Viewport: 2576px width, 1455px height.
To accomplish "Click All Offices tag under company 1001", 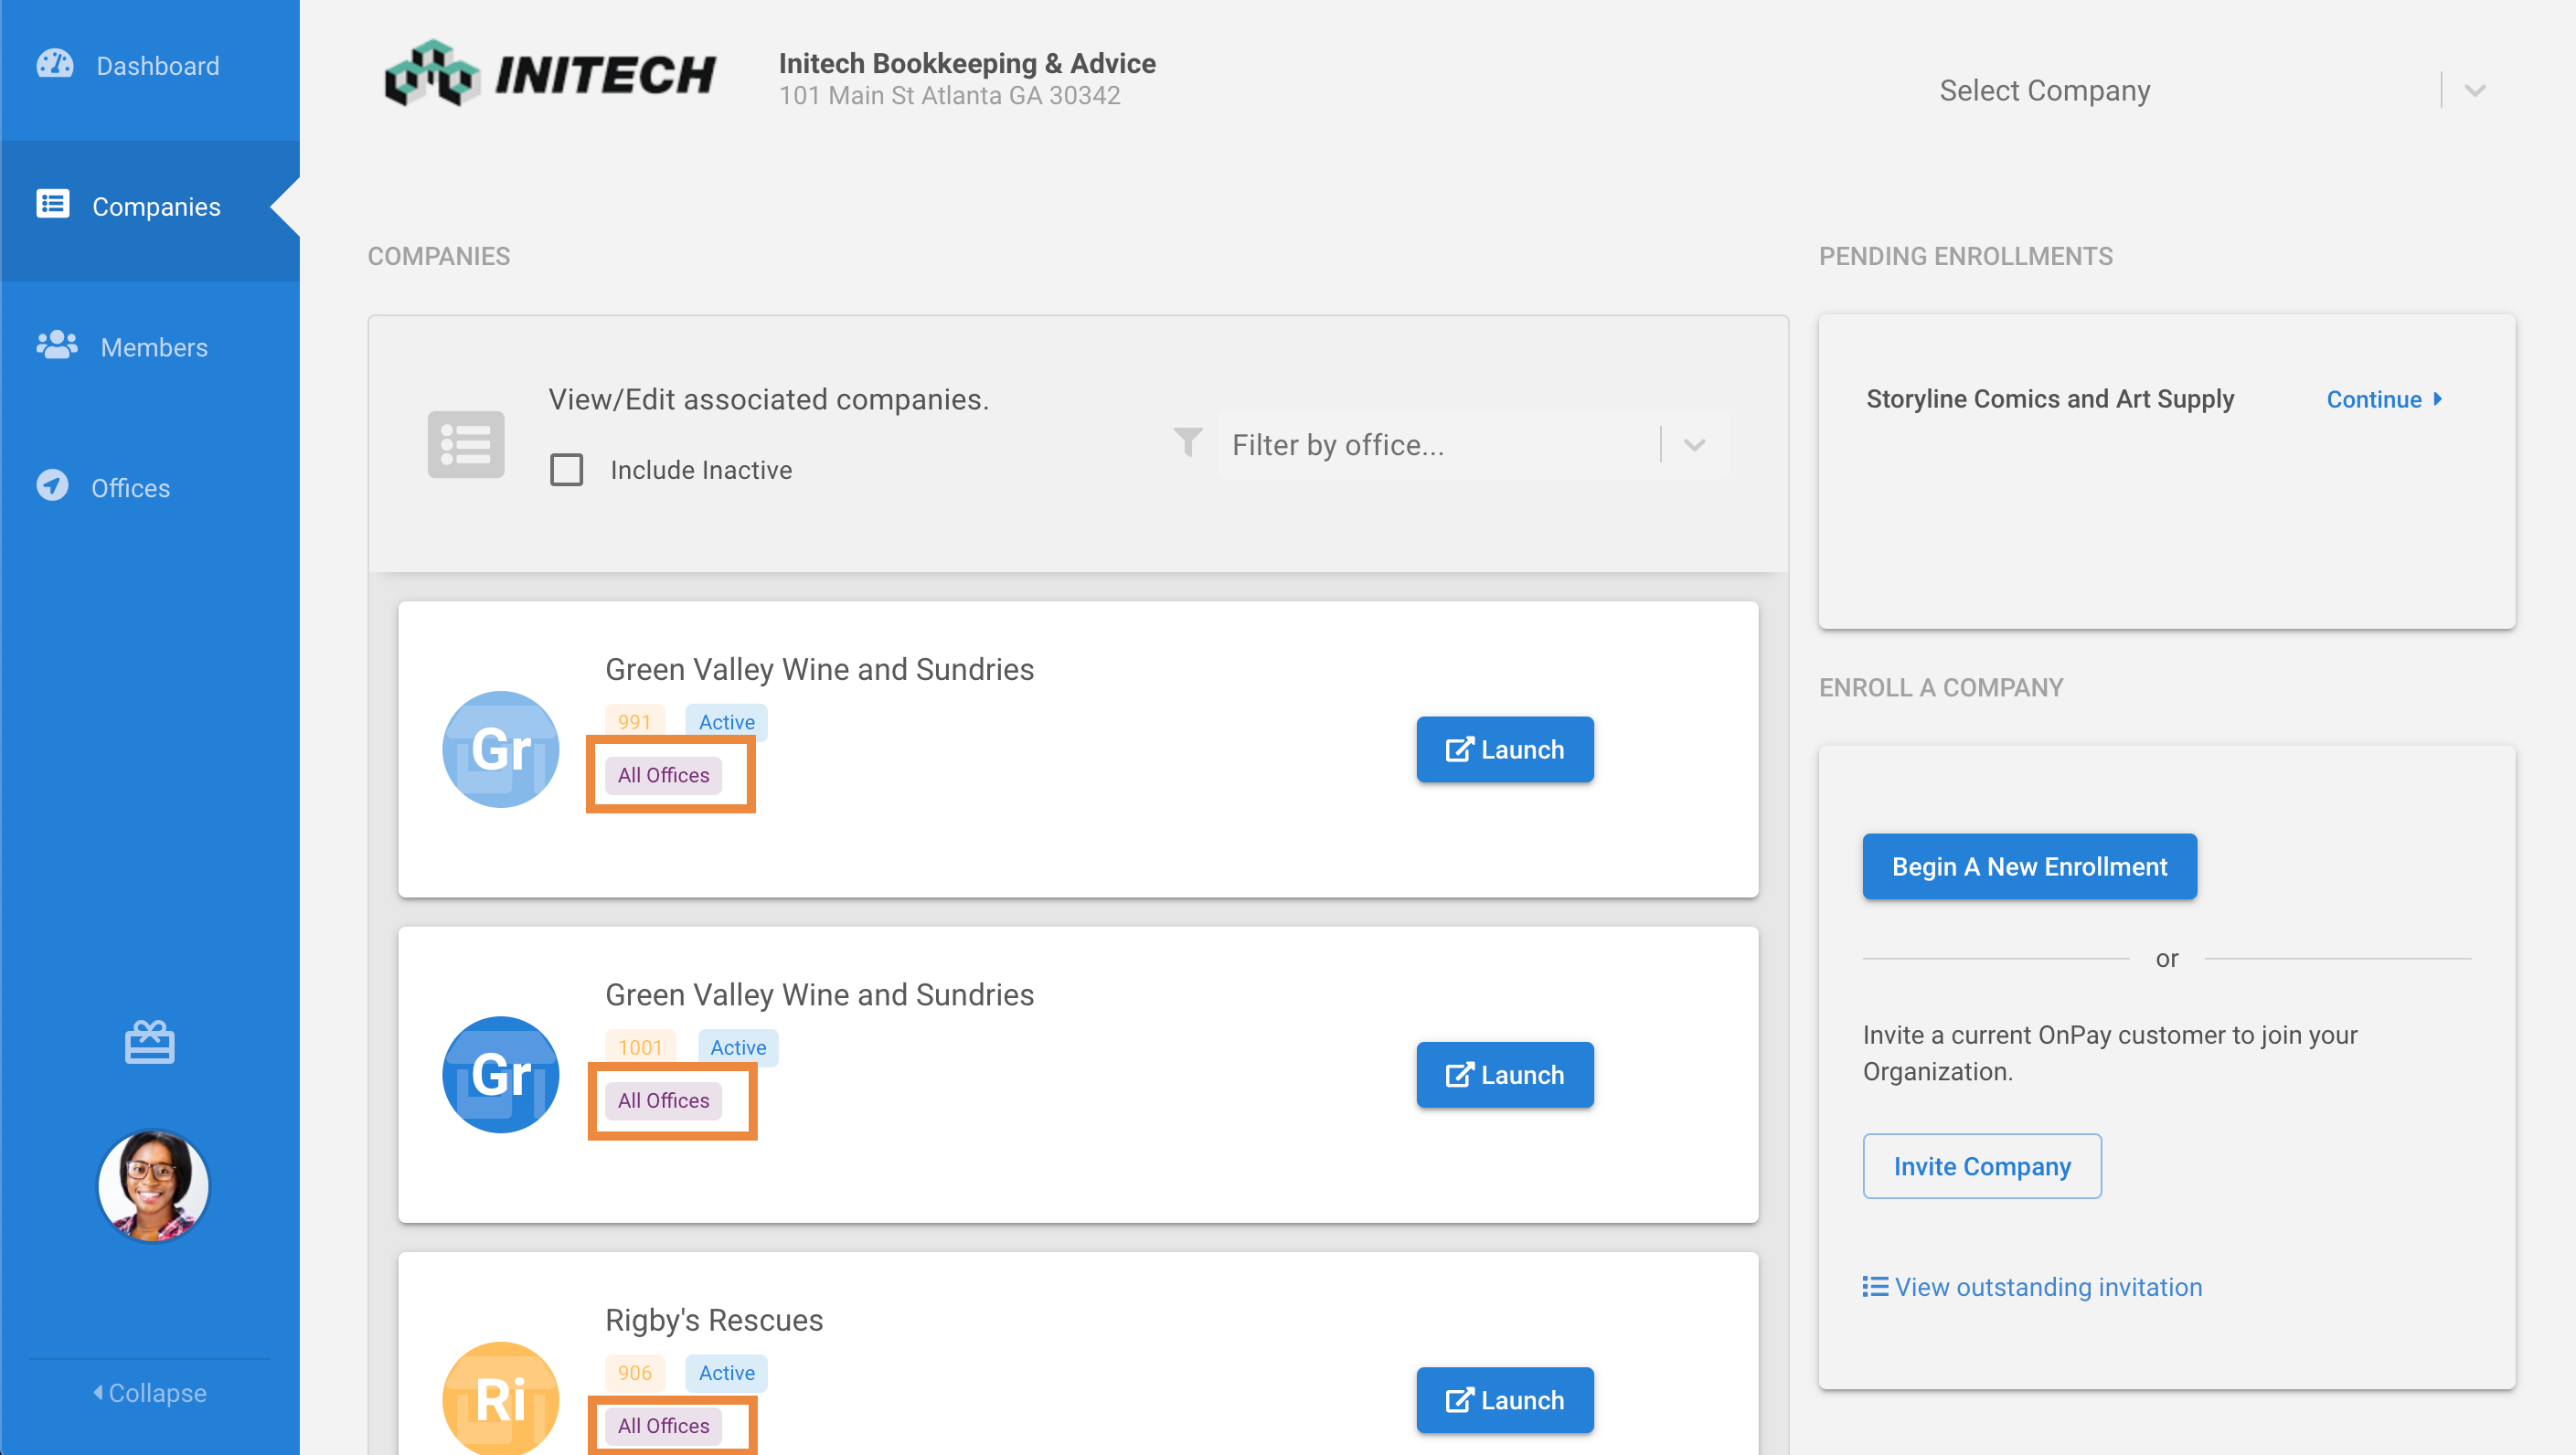I will click(663, 1100).
